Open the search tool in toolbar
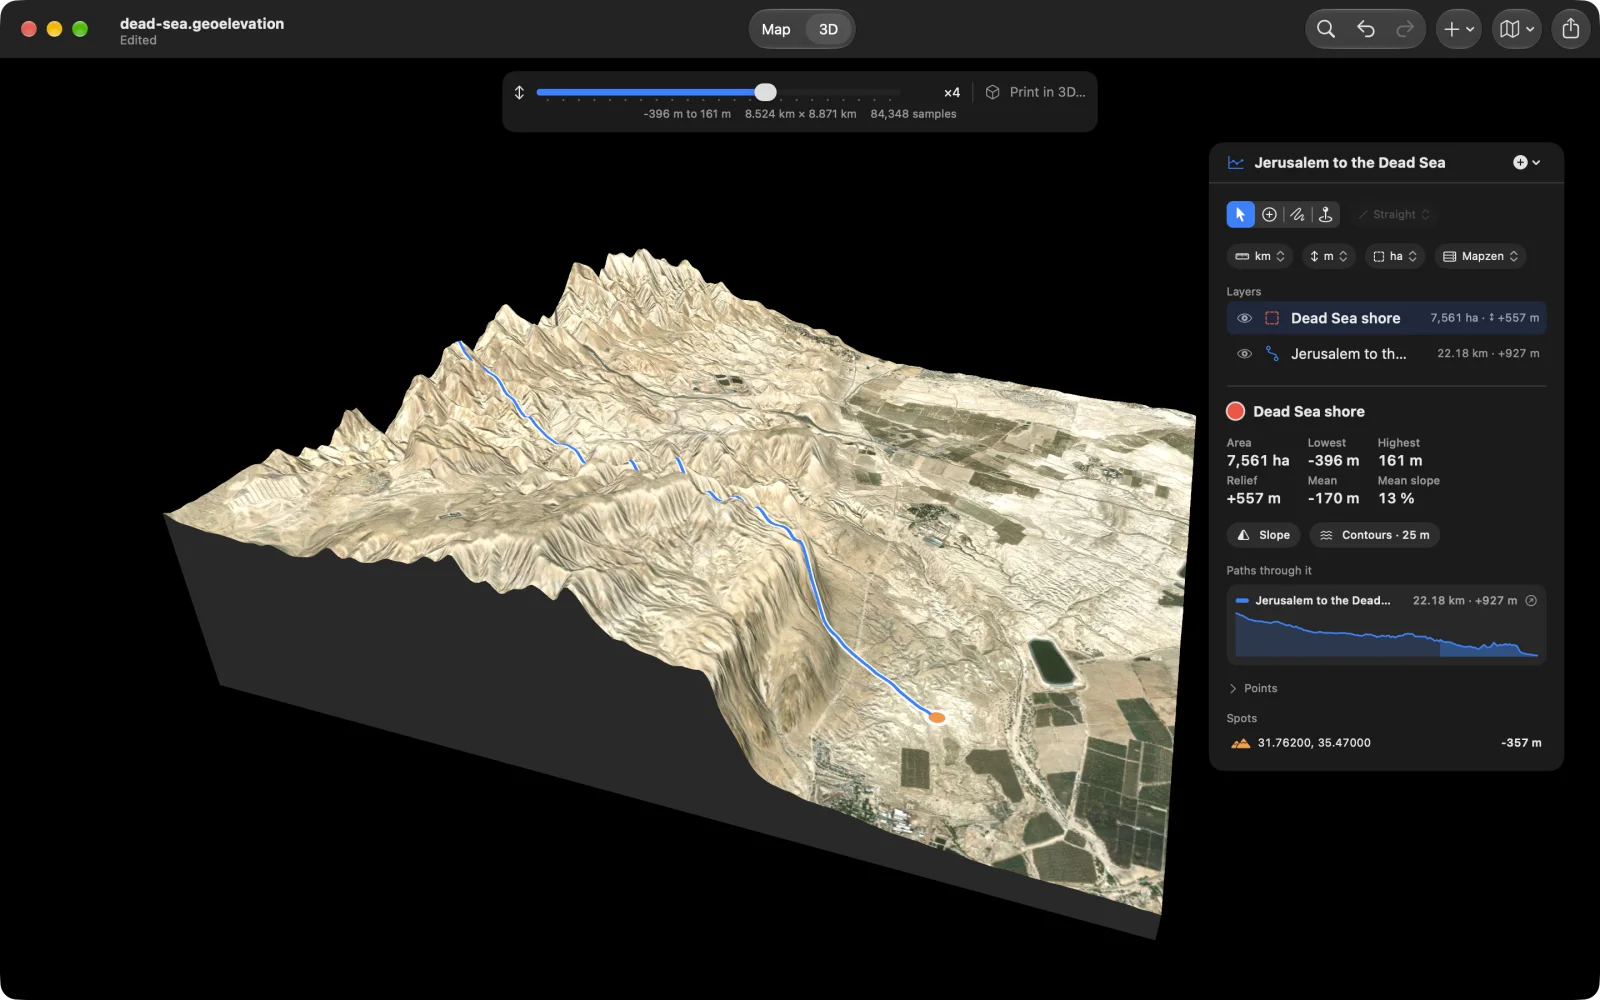This screenshot has width=1600, height=1000. coord(1326,29)
